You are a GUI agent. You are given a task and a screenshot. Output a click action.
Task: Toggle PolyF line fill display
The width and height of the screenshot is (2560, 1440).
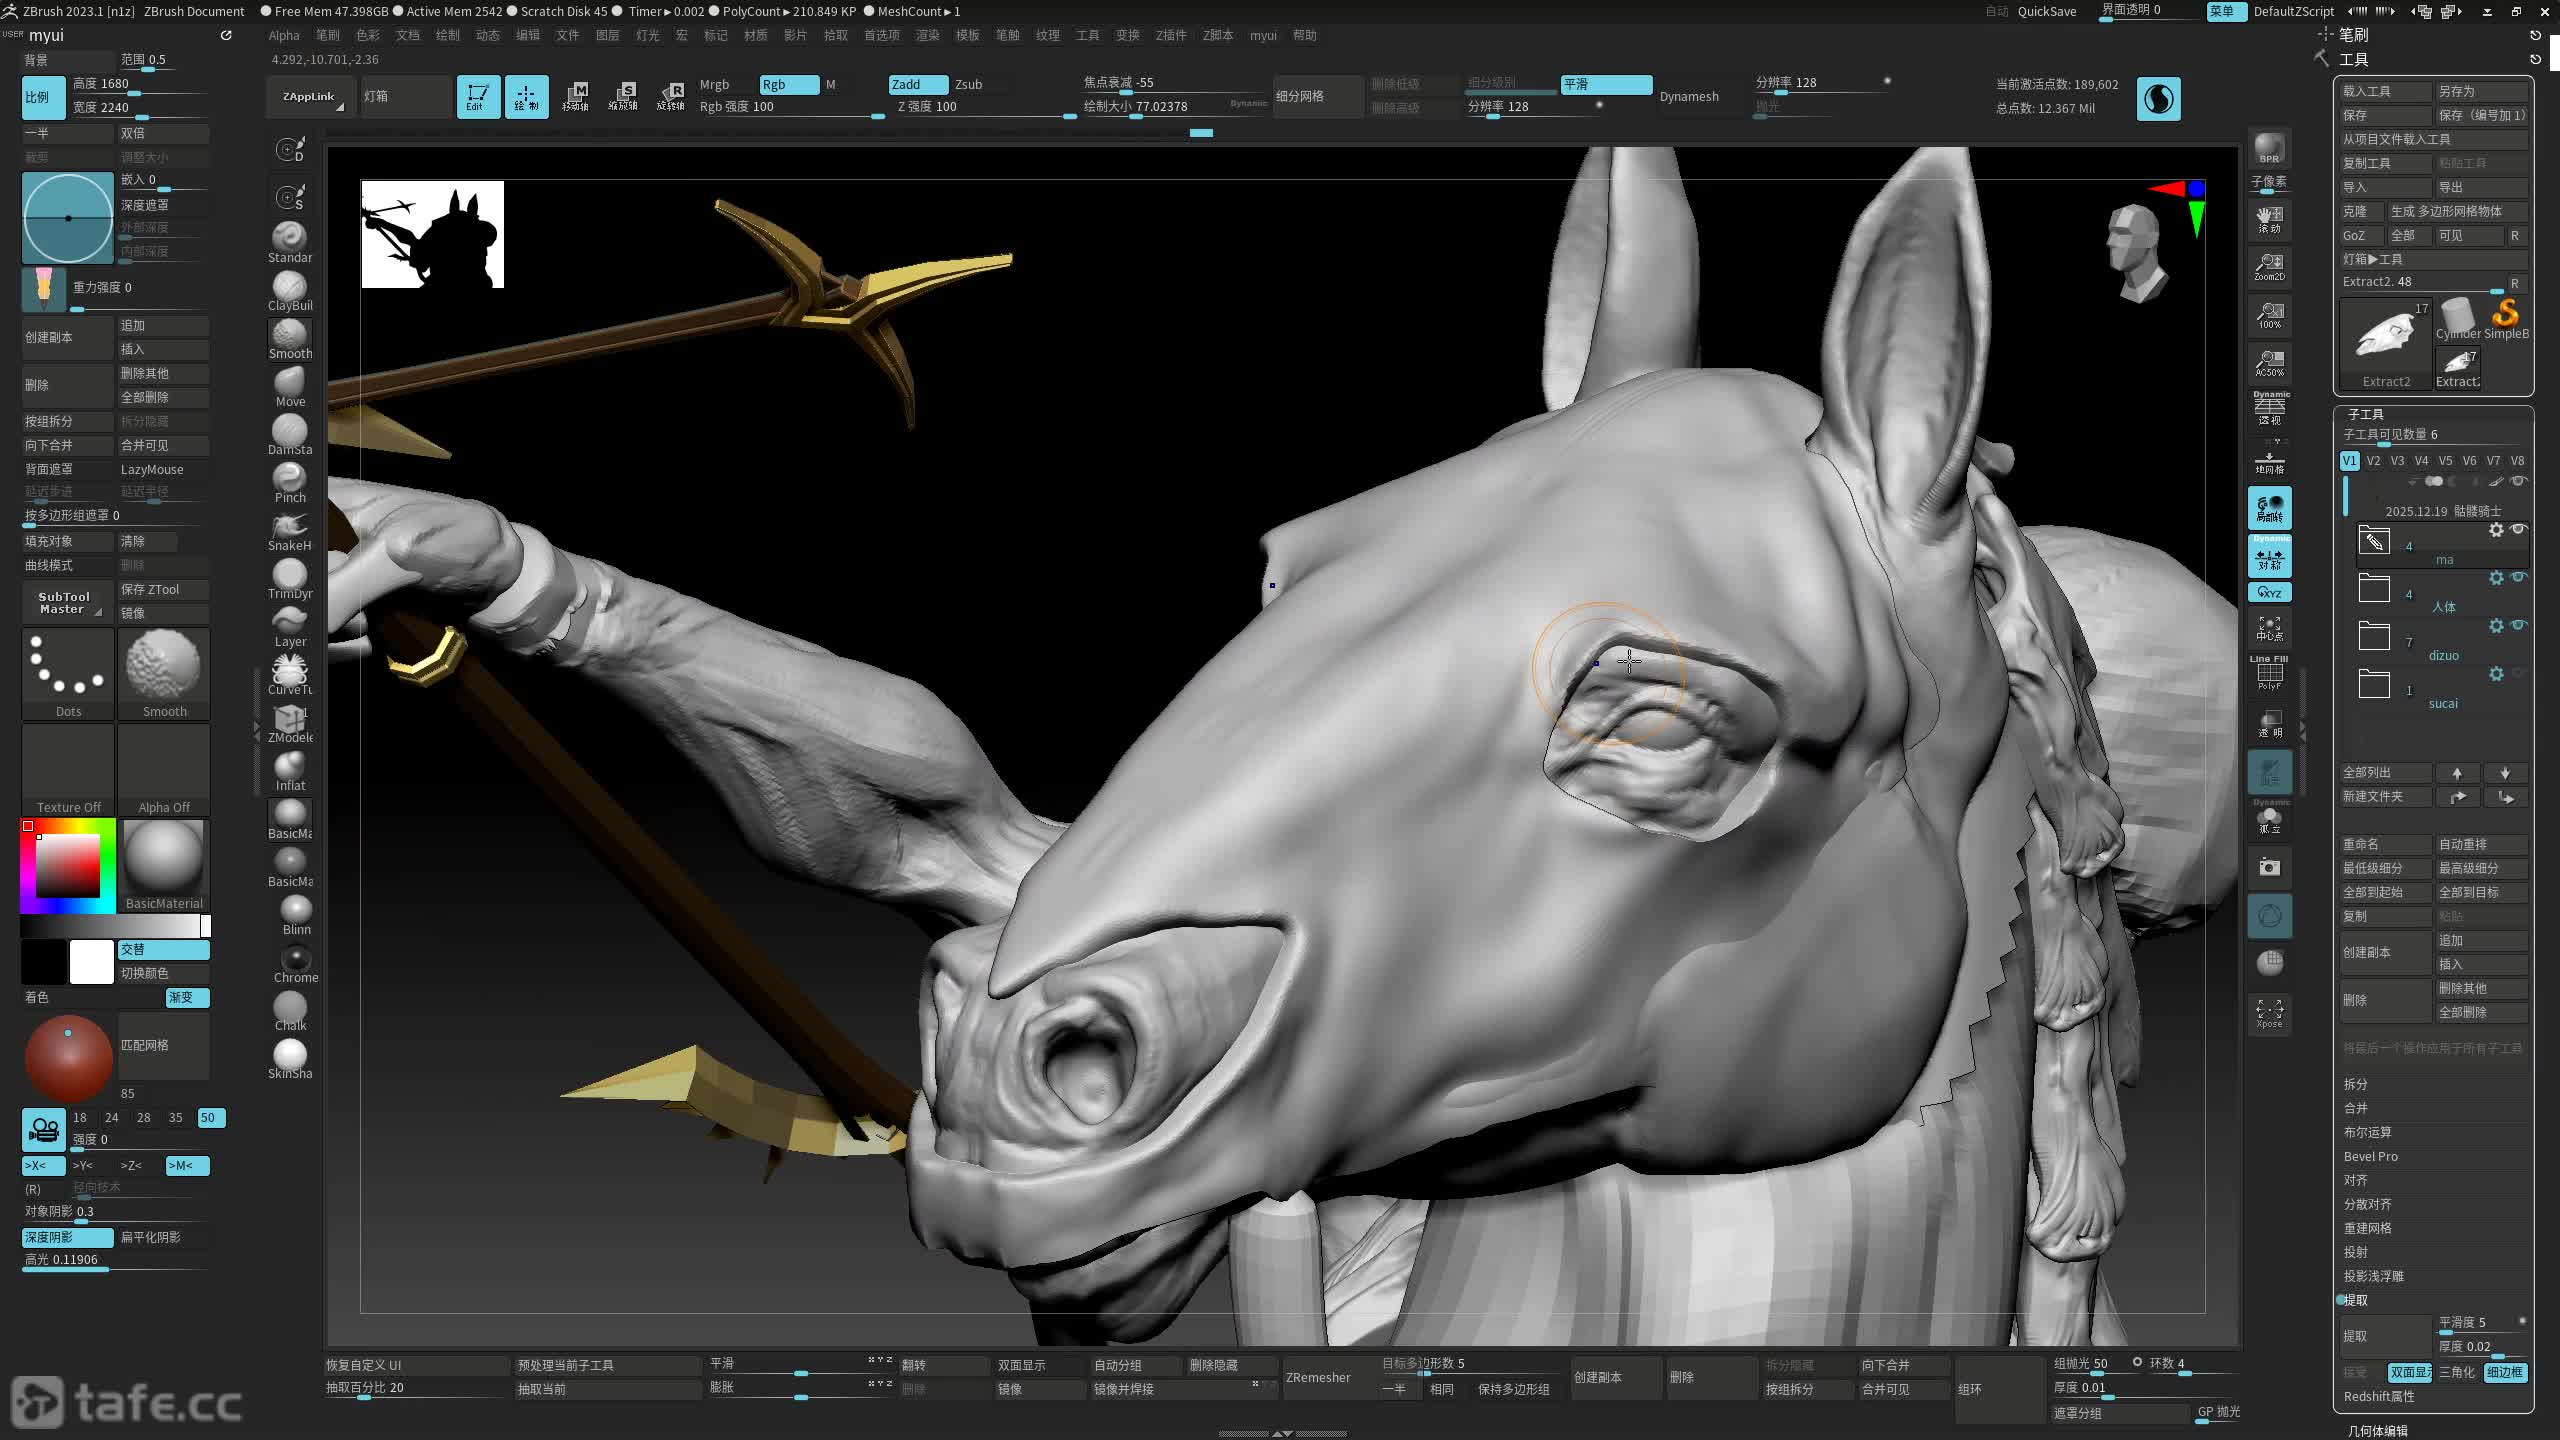(x=2269, y=674)
